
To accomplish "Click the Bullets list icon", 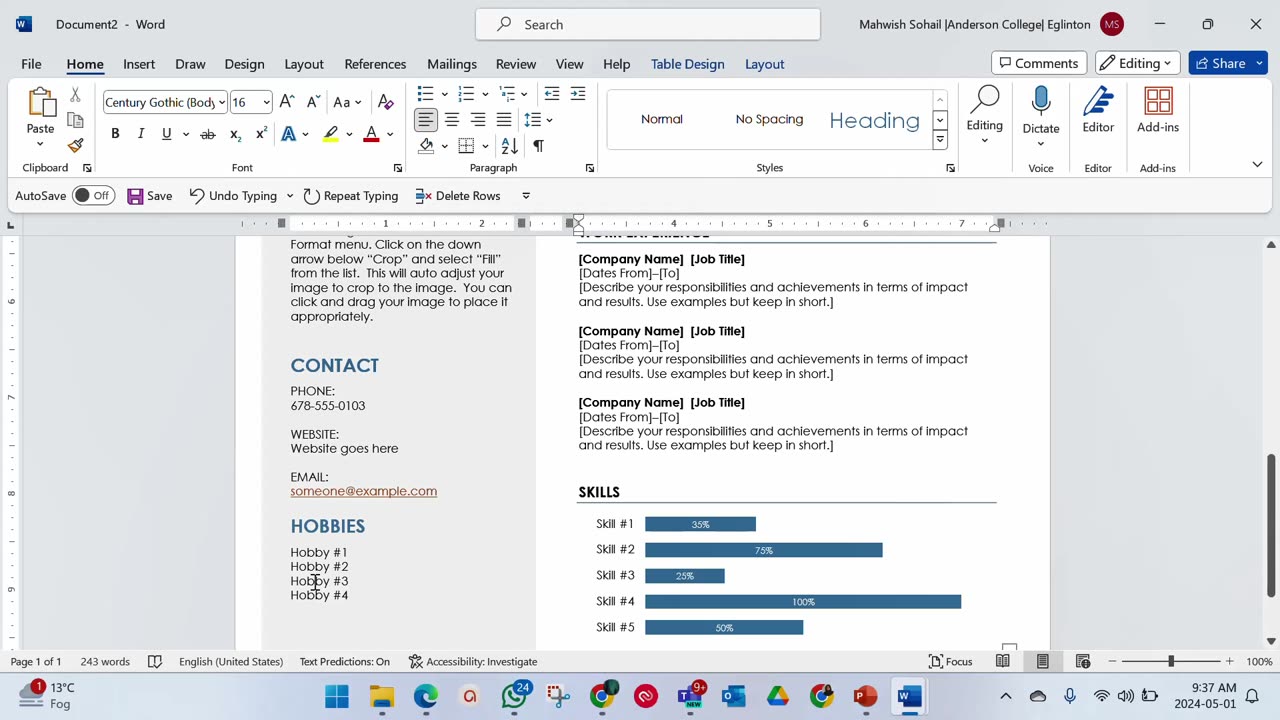I will [426, 94].
